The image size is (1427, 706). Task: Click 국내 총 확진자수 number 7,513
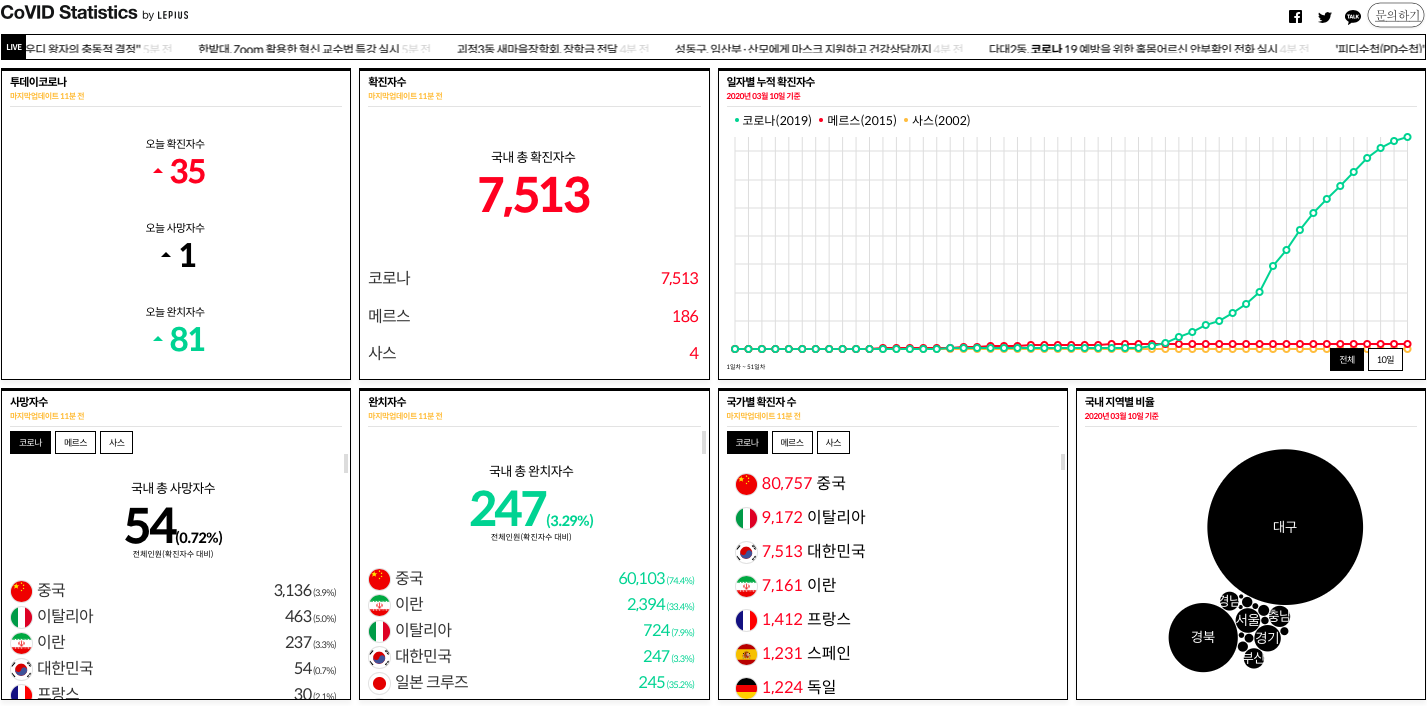[x=534, y=195]
